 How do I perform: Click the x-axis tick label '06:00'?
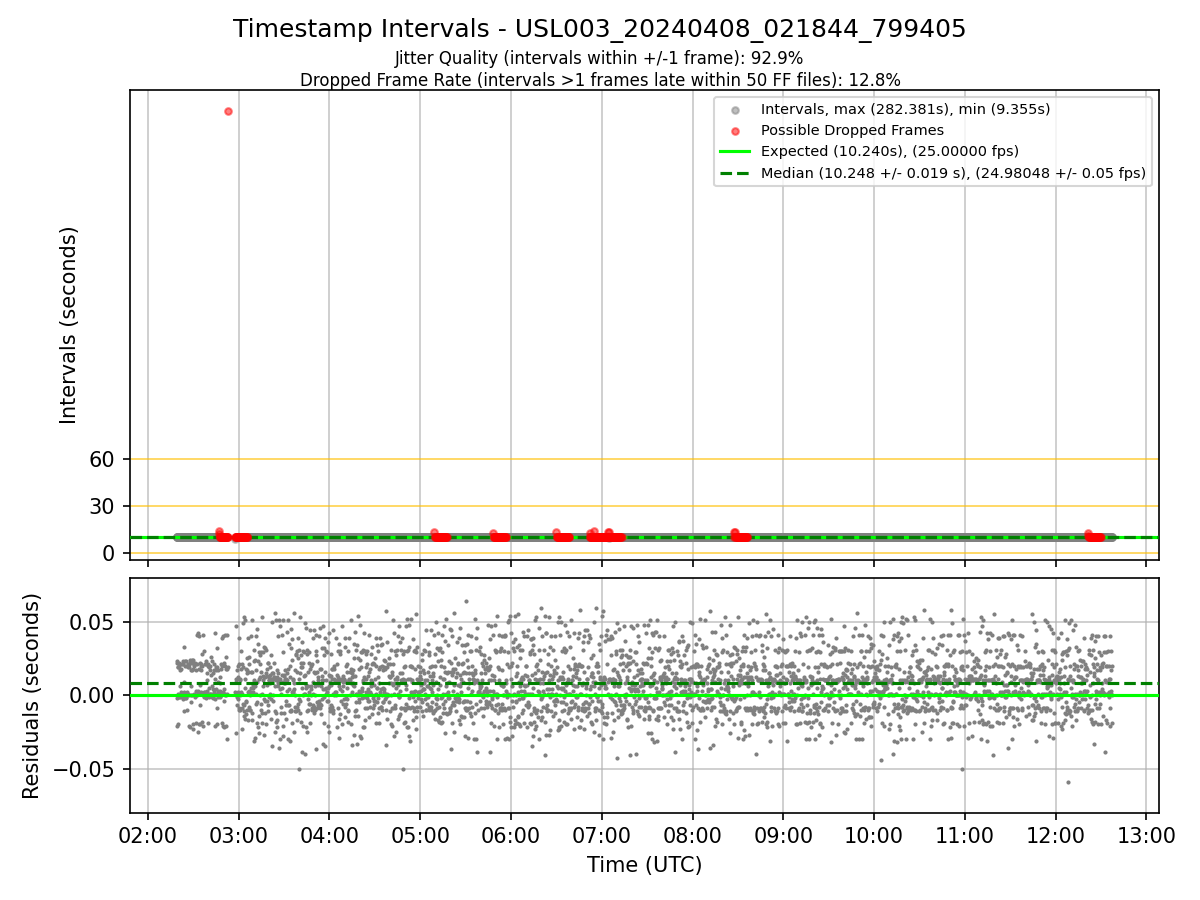pyautogui.click(x=511, y=834)
